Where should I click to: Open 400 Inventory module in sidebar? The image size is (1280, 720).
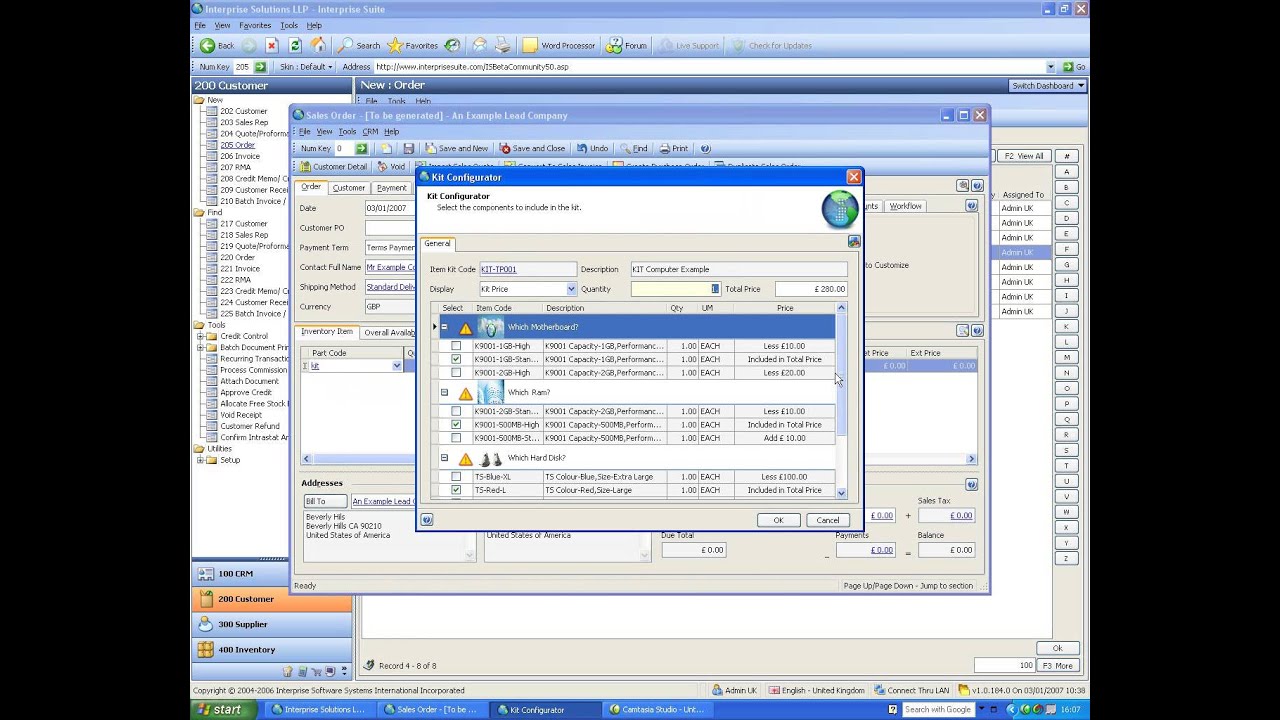click(271, 650)
